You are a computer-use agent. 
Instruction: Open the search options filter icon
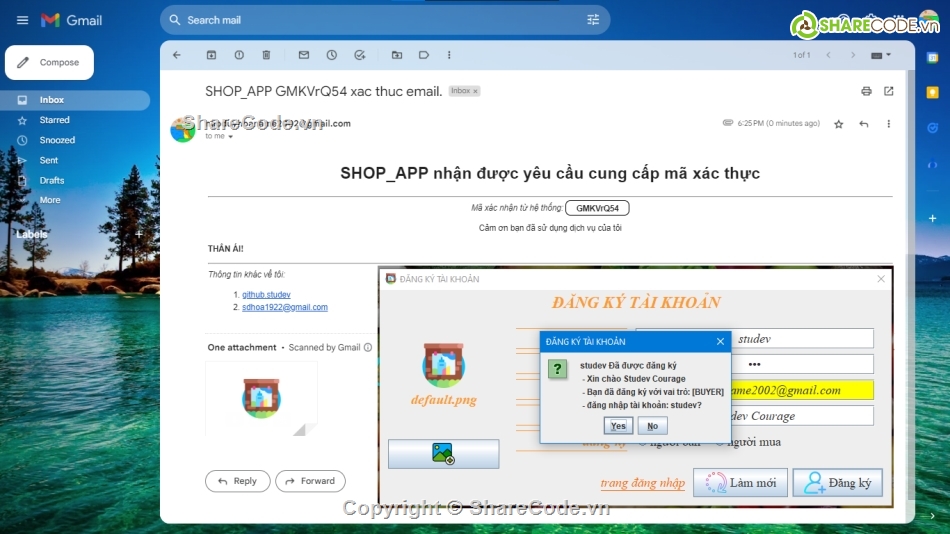593,20
